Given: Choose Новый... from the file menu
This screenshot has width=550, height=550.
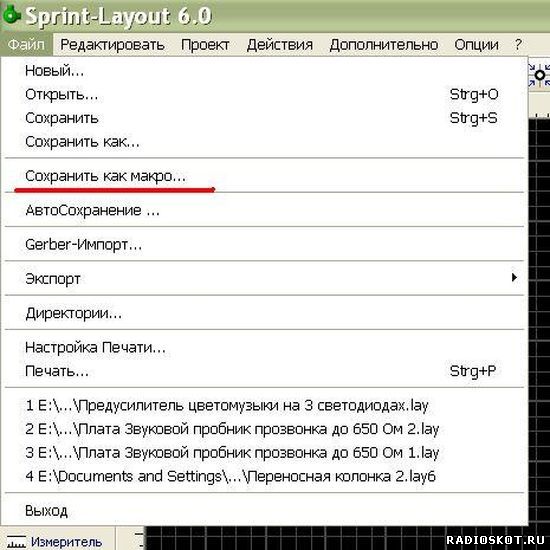Looking at the screenshot, I should (x=264, y=71).
